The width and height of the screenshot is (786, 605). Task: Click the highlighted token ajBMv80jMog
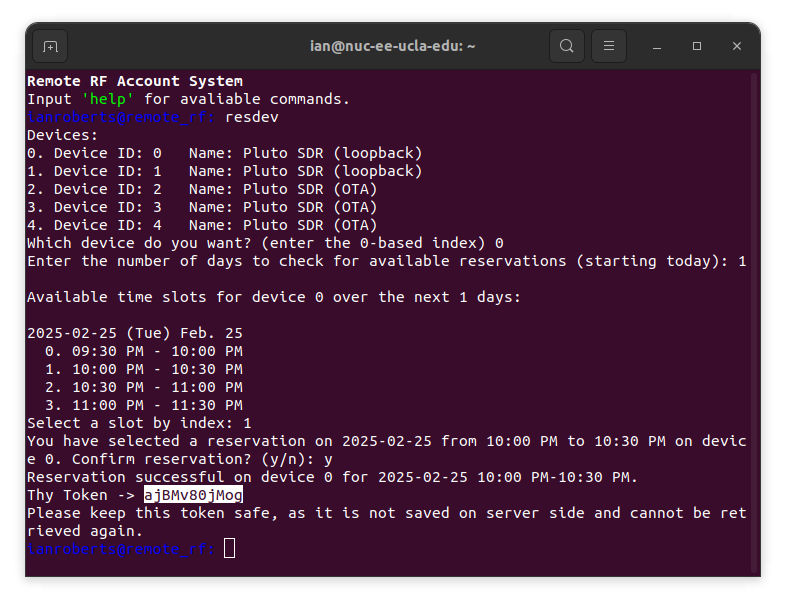click(193, 495)
